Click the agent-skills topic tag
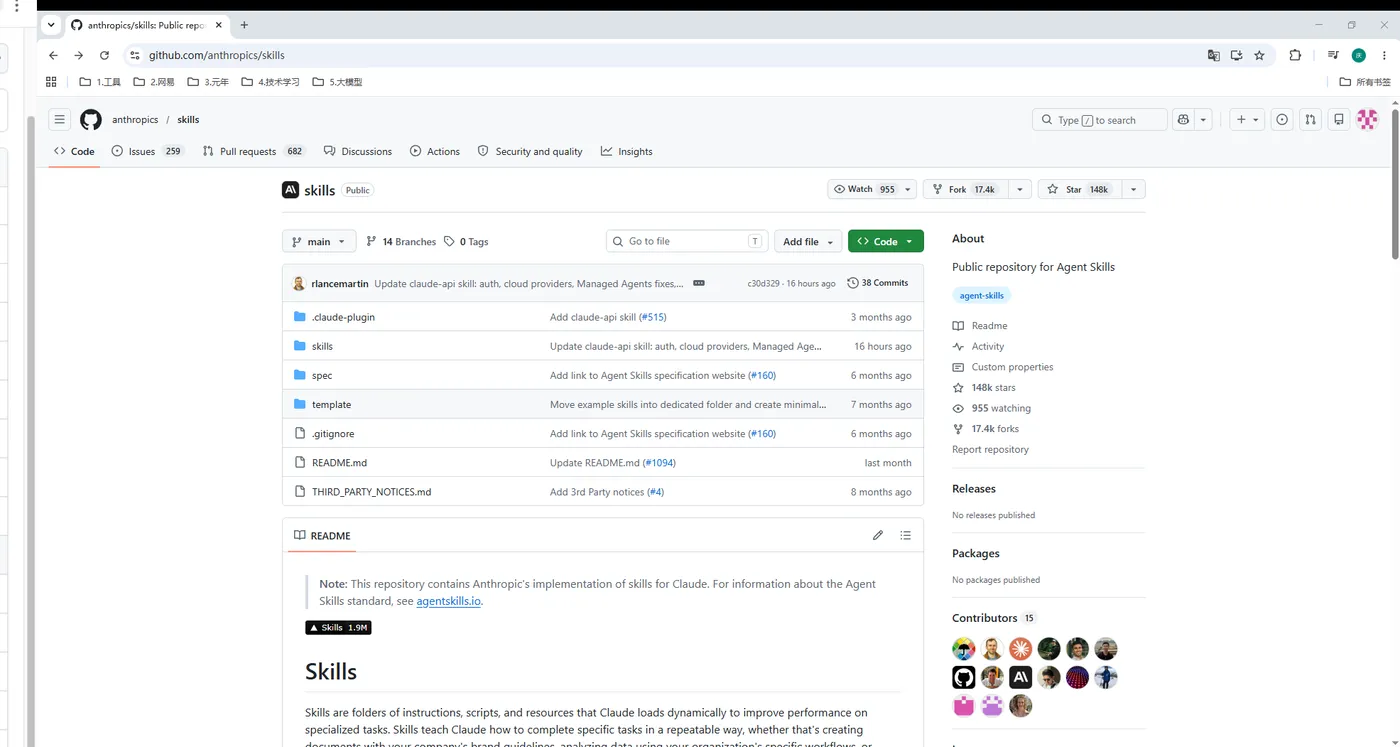 click(982, 295)
